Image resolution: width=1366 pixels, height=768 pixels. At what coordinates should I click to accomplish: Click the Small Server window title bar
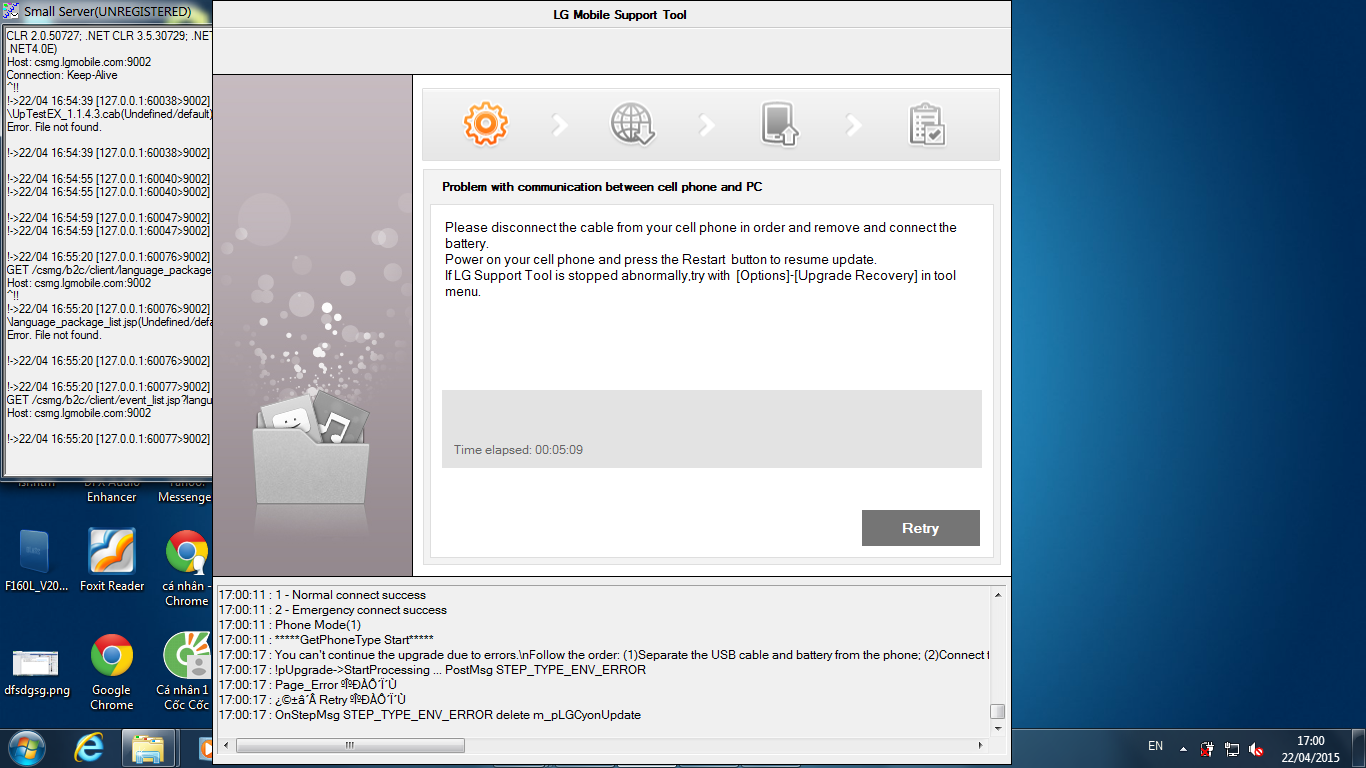pos(106,12)
